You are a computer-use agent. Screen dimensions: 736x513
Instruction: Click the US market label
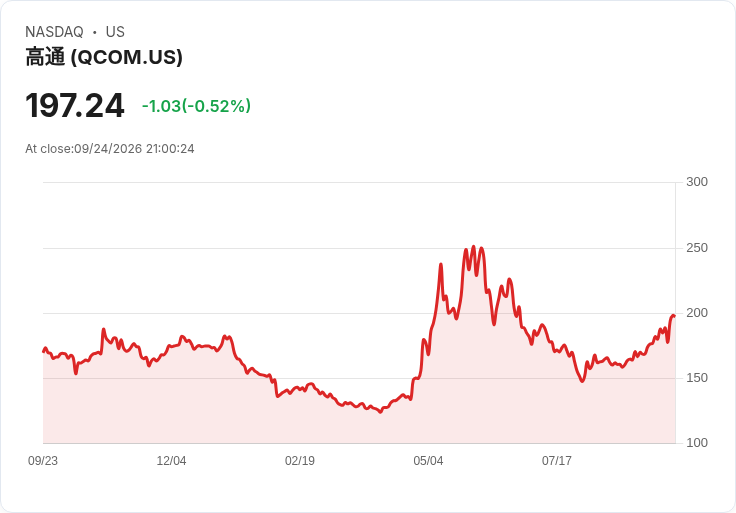pyautogui.click(x=115, y=32)
